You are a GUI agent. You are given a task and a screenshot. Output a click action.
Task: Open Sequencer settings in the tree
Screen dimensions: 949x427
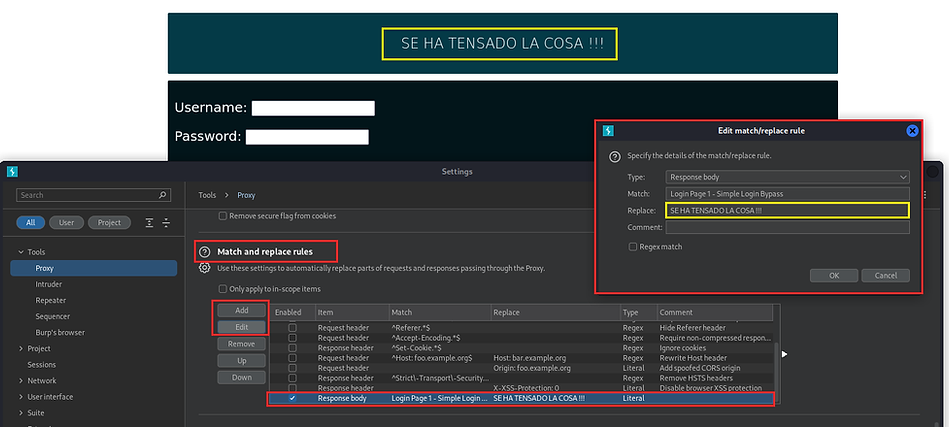[53, 316]
